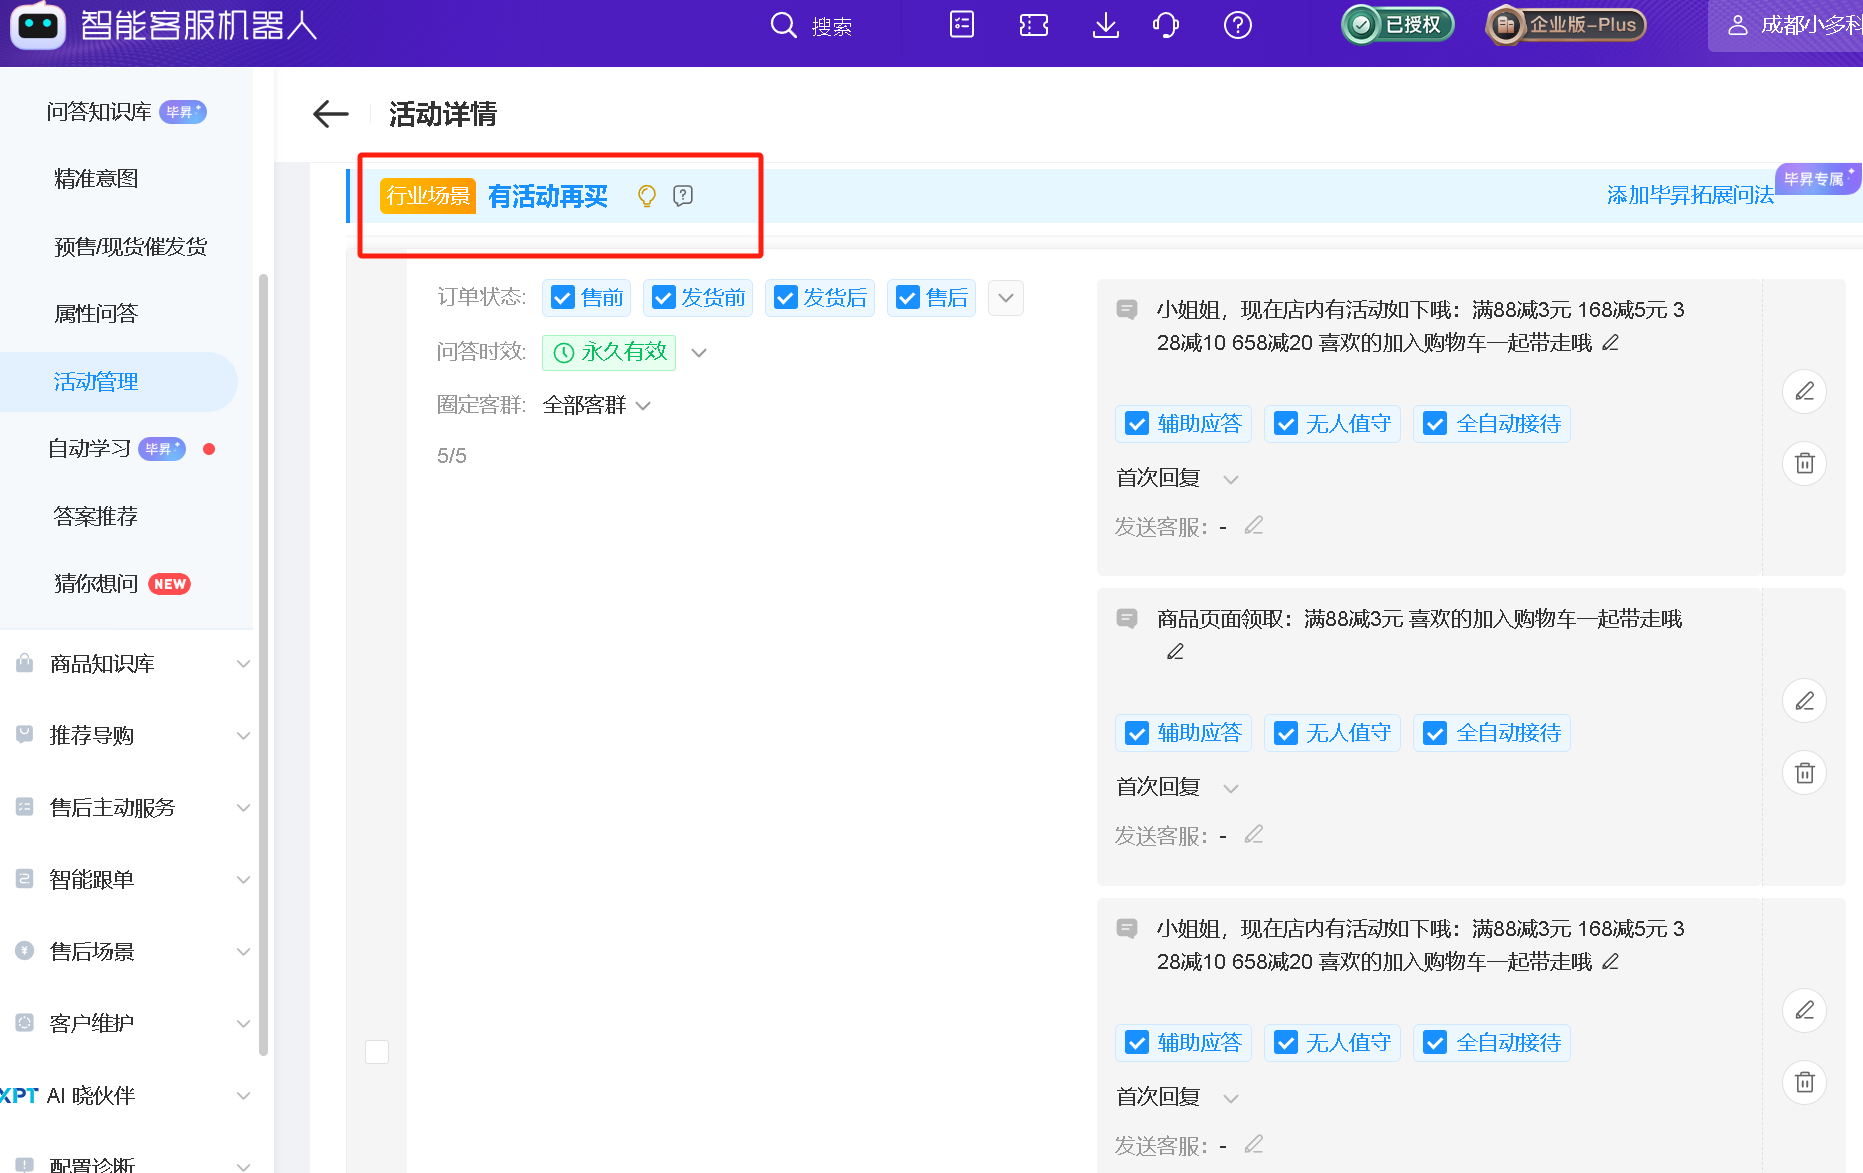This screenshot has height=1173, width=1863.
Task: Open 属性问答 in the sidebar
Action: [x=96, y=314]
